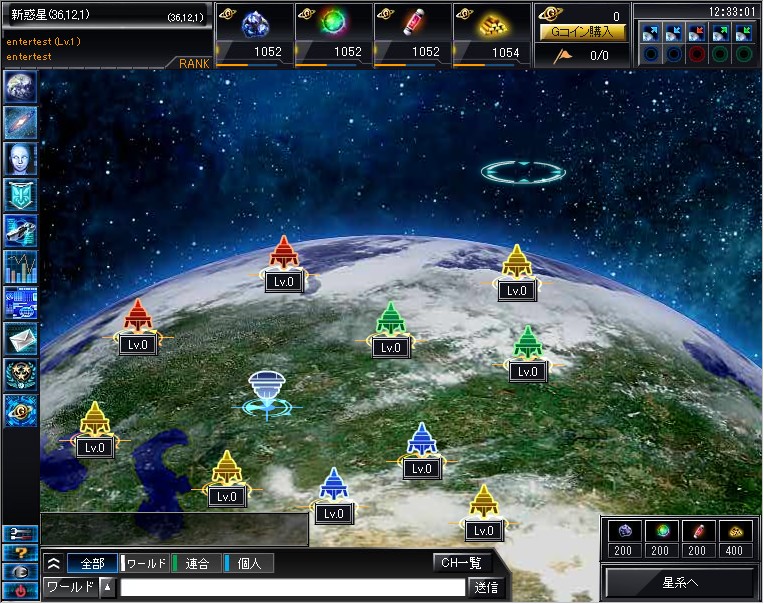Open the 新惑星 (36,12,1) planet selector
This screenshot has width=764, height=604.
click(x=107, y=16)
